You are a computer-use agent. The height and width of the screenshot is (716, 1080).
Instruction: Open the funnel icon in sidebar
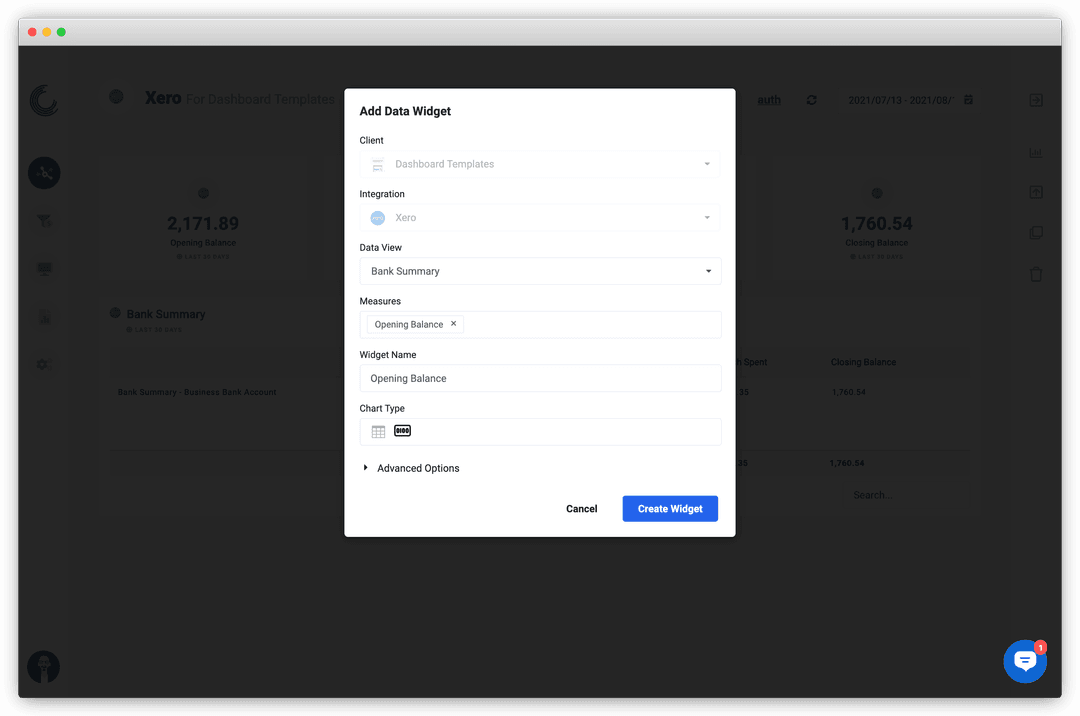point(44,220)
